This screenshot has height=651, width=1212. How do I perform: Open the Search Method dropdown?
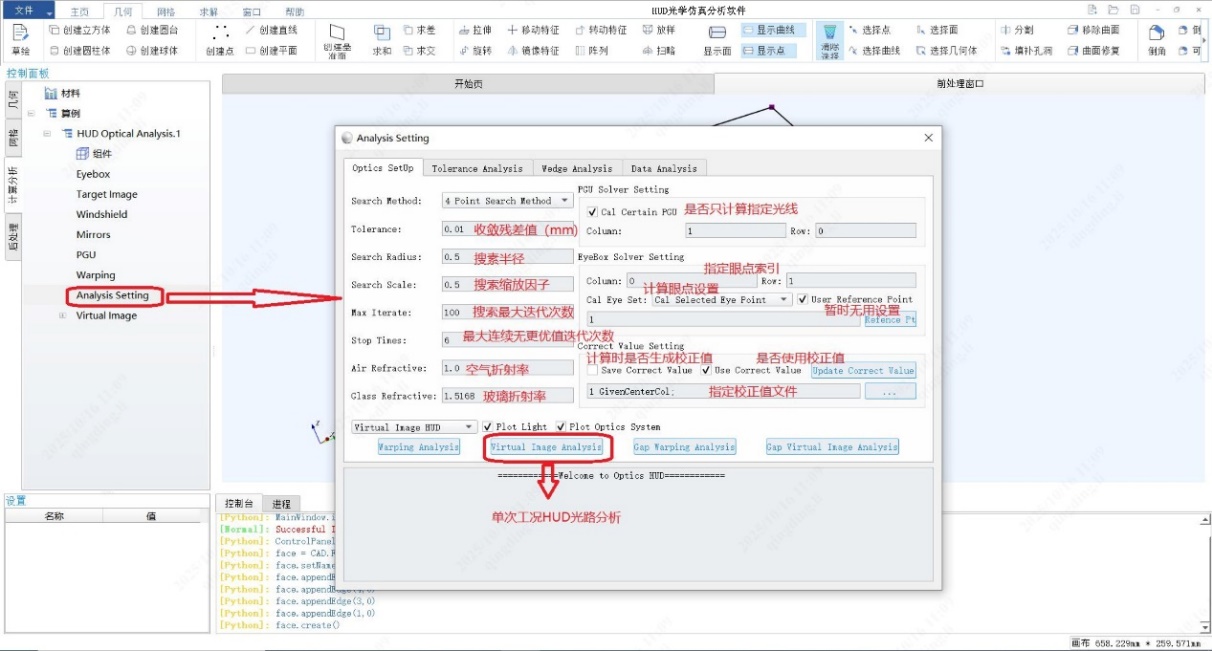coord(506,201)
